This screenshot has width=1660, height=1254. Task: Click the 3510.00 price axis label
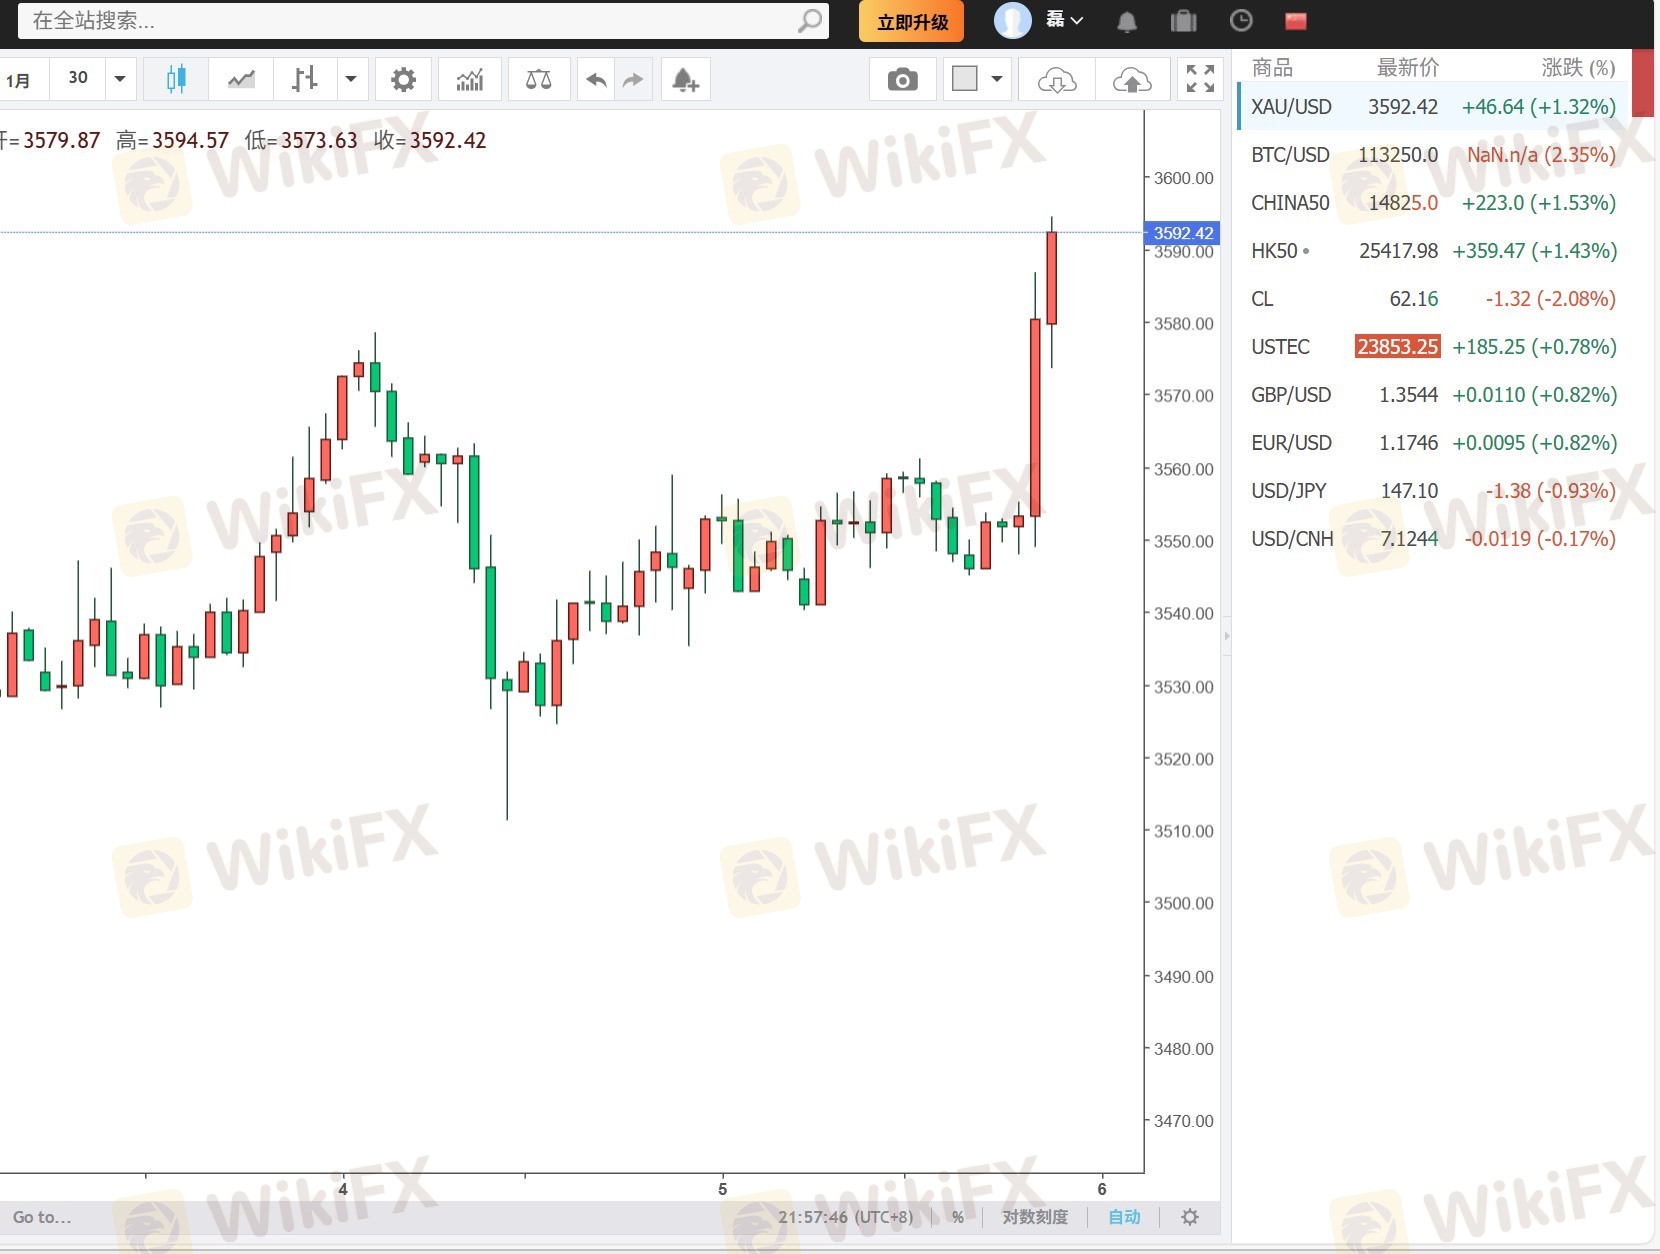click(x=1184, y=831)
